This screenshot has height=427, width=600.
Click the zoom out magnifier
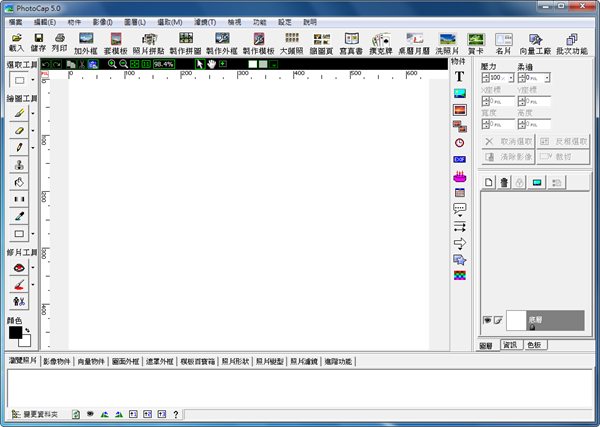[x=124, y=64]
